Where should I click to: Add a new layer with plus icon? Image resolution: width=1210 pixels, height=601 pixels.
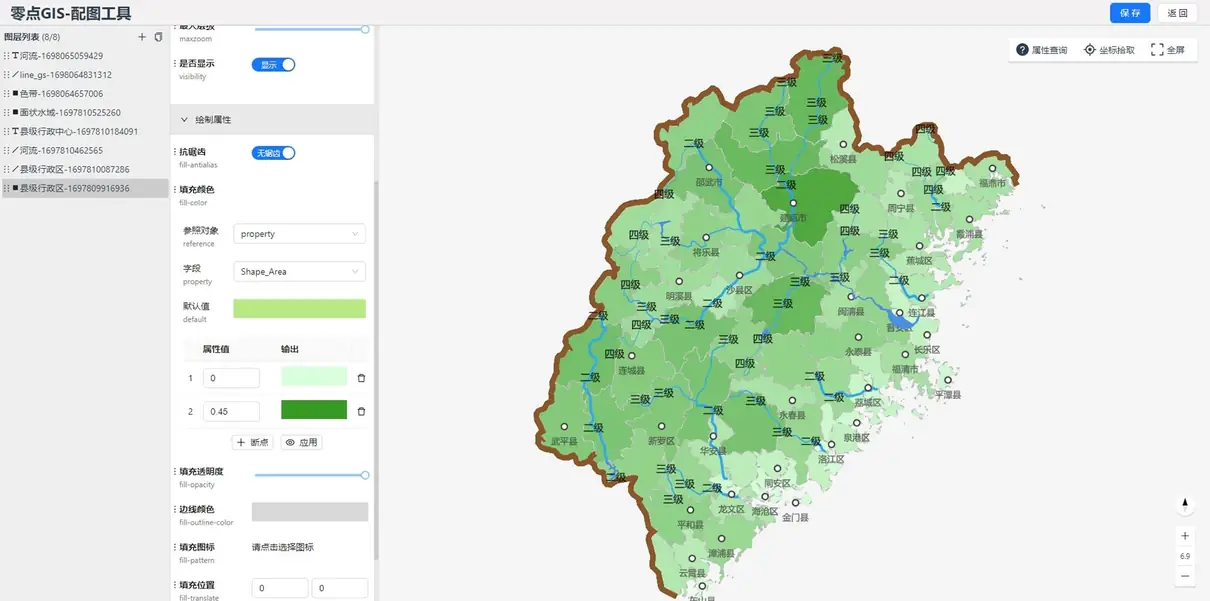pyautogui.click(x=142, y=37)
